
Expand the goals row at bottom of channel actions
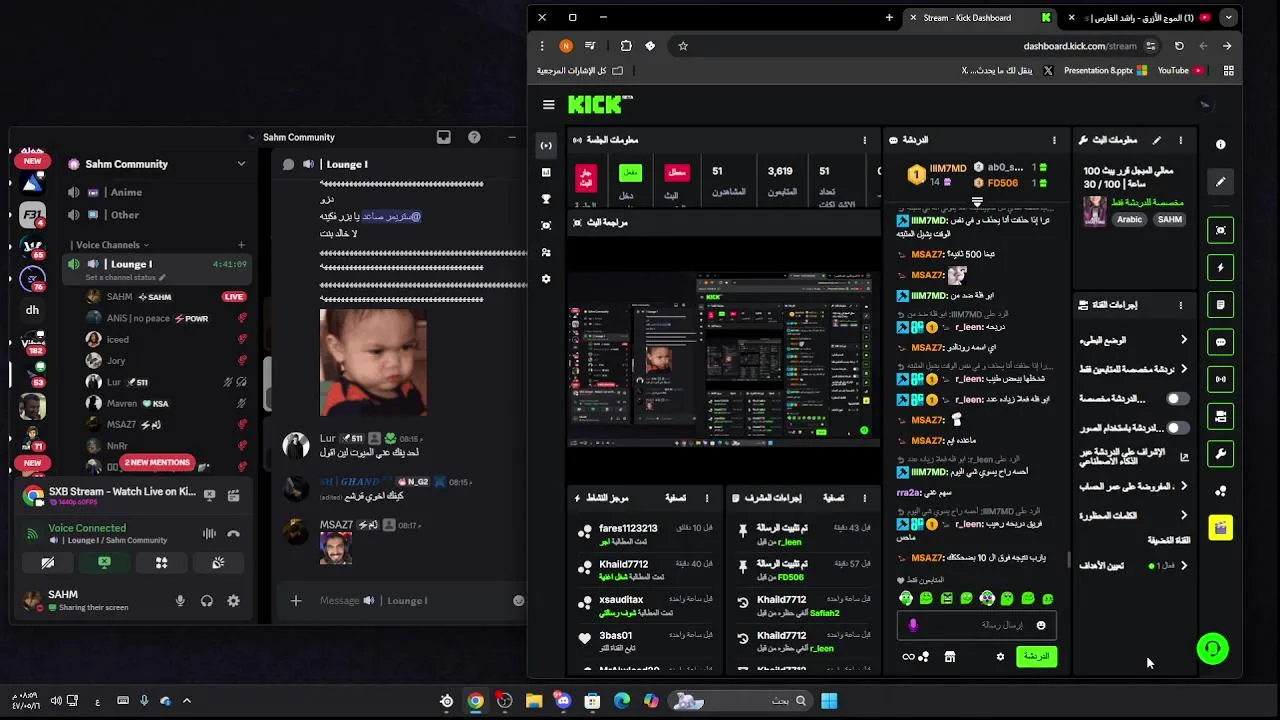click(1134, 565)
